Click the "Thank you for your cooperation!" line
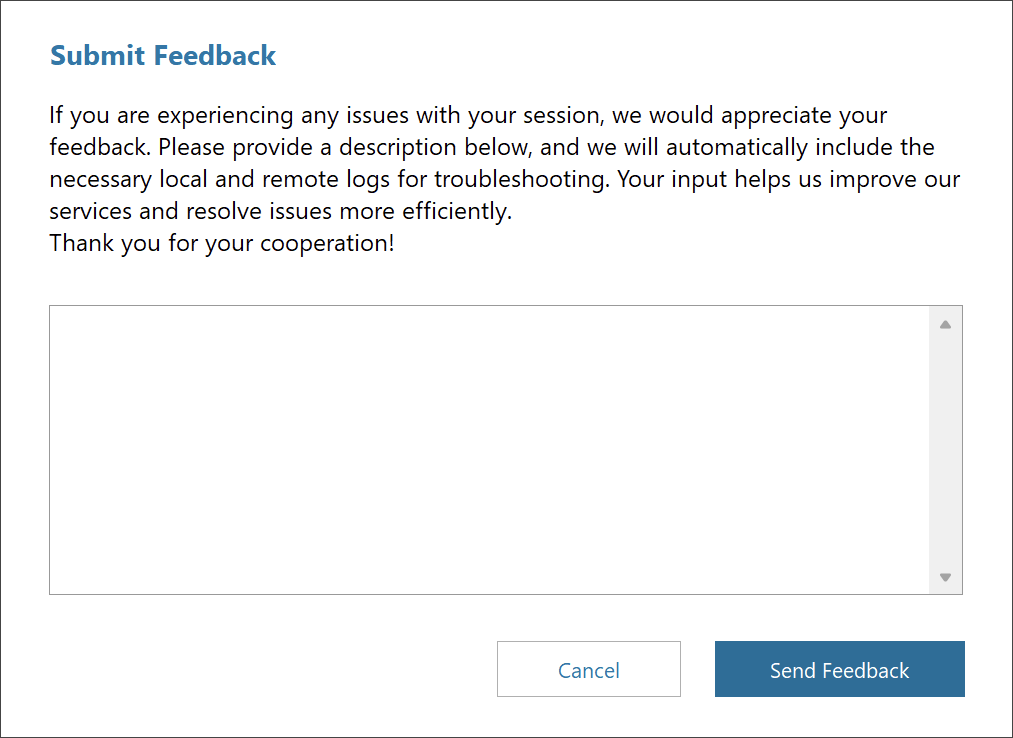Image resolution: width=1013 pixels, height=738 pixels. tap(222, 243)
